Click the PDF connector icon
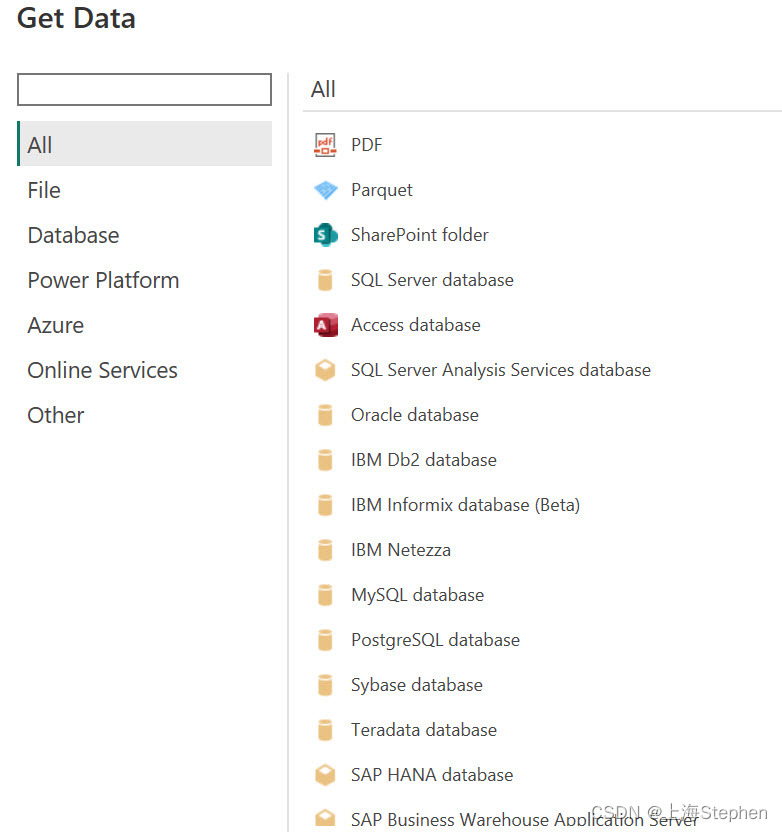The width and height of the screenshot is (782, 832). 325,144
